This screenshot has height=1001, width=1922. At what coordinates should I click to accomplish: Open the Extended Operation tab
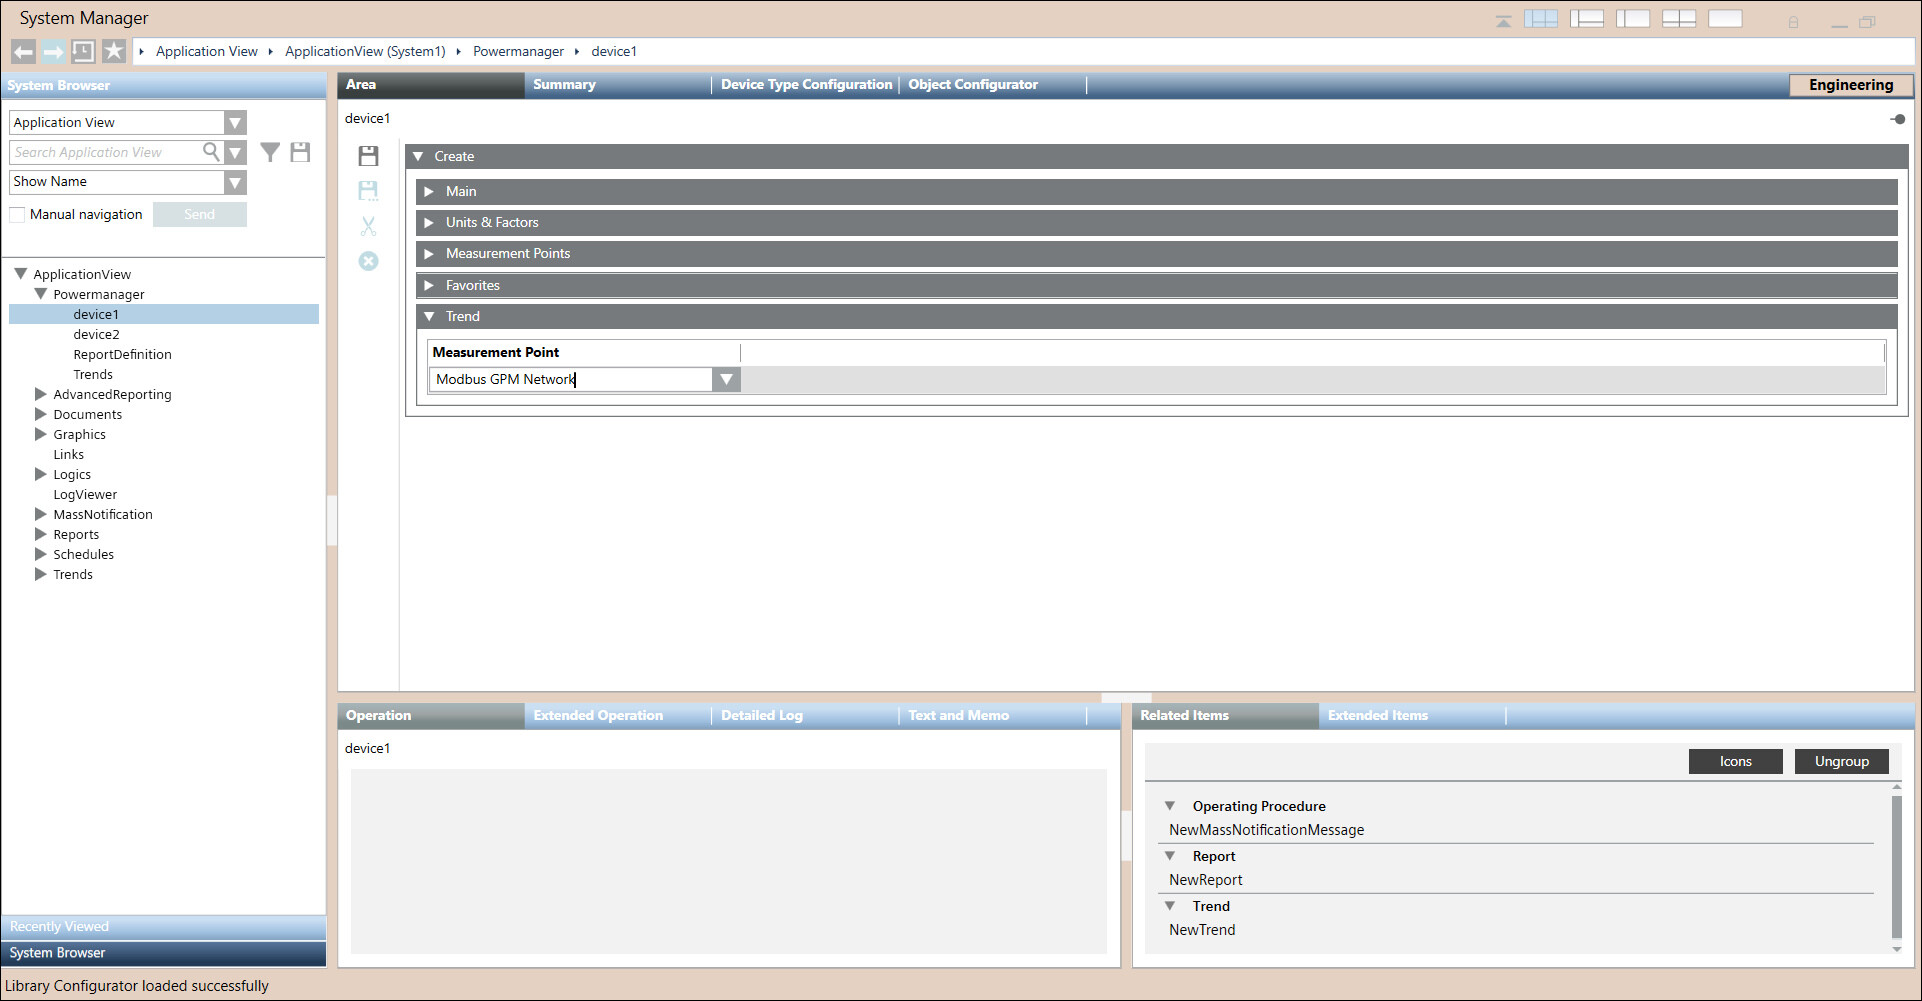[x=598, y=716]
